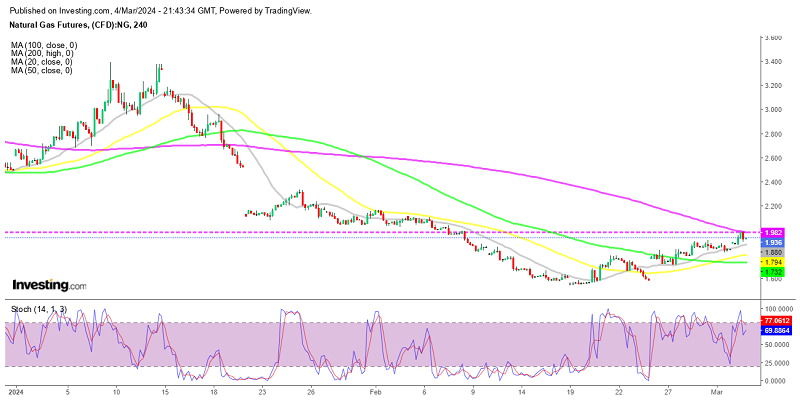Click the 3.400 level on the price axis
The image size is (800, 400).
pos(773,61)
